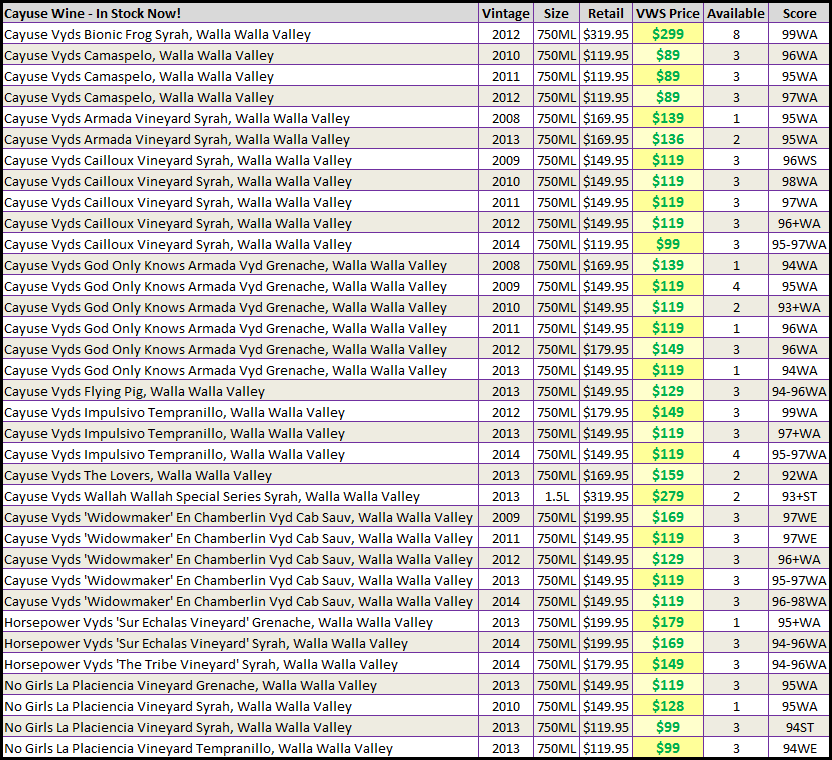Select the Available column header
This screenshot has height=760, width=832.
click(x=735, y=13)
